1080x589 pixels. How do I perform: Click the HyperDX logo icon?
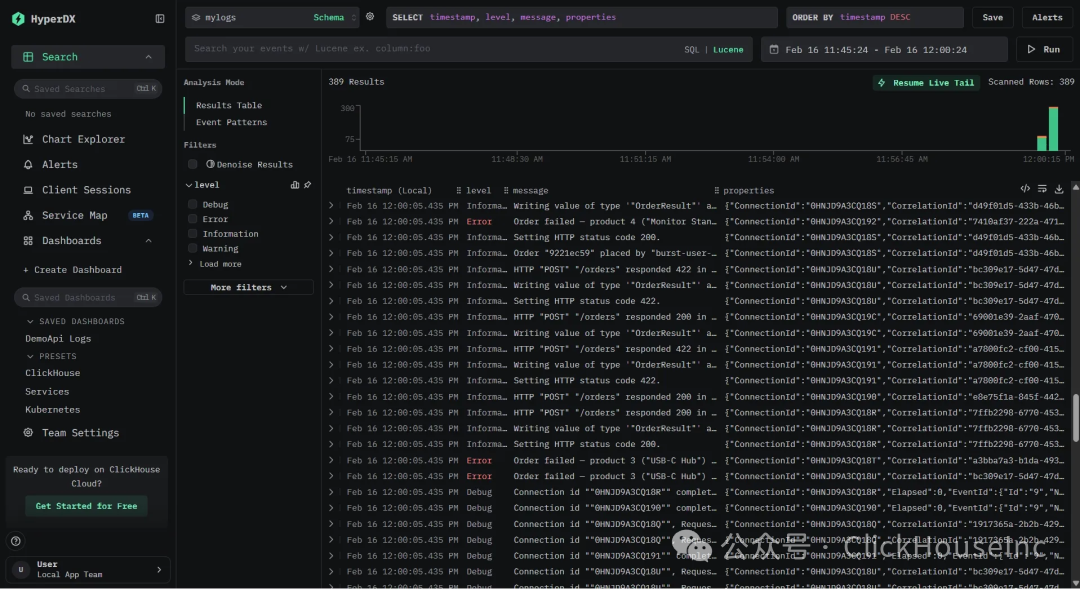tap(19, 19)
